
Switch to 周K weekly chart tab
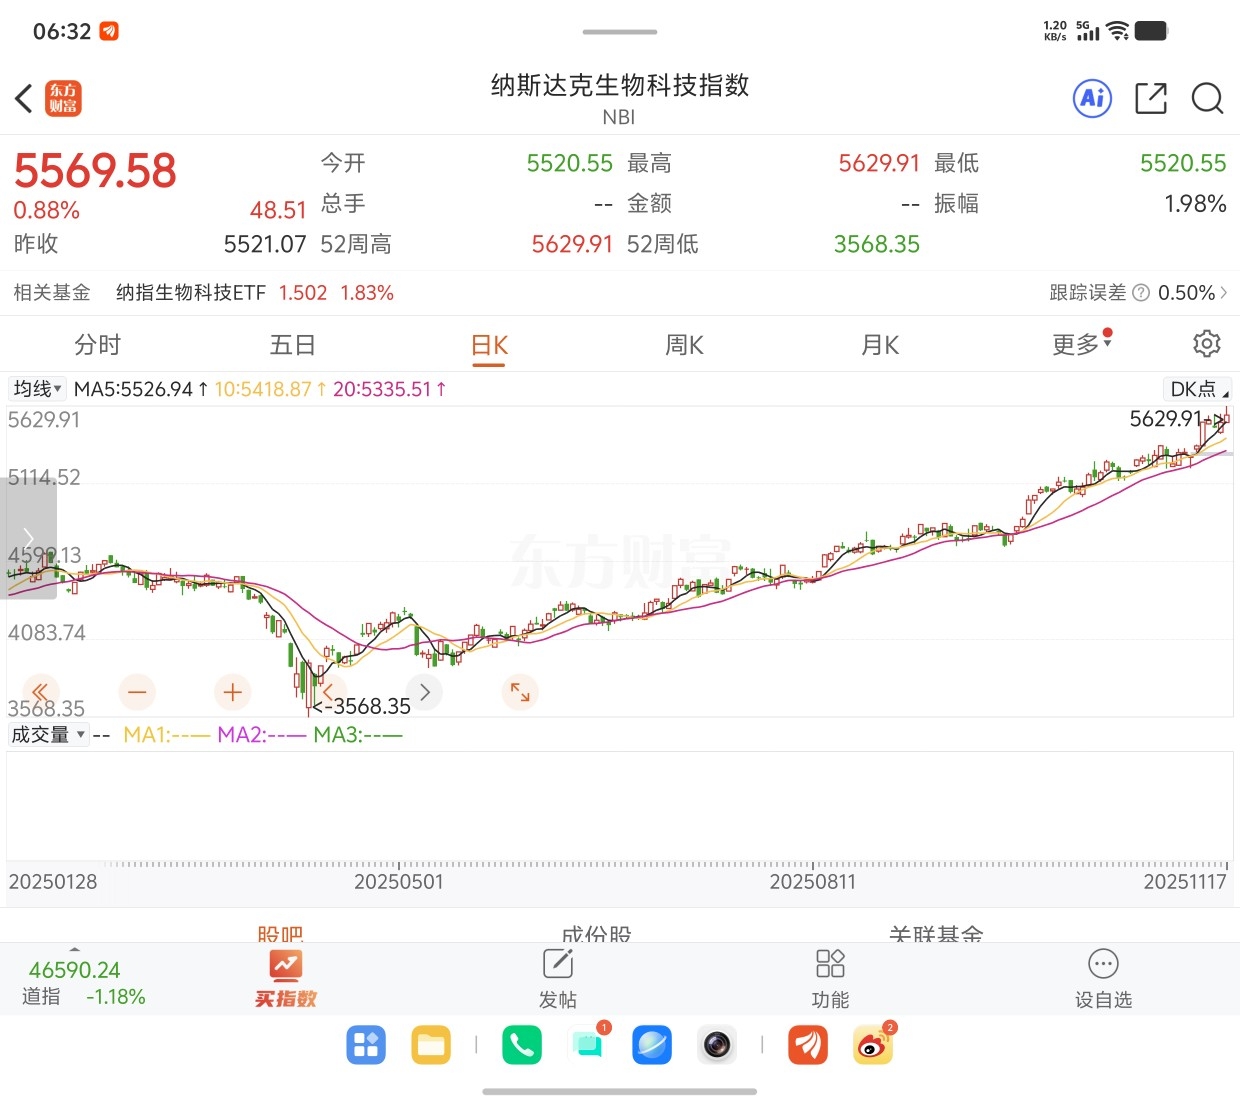point(685,345)
